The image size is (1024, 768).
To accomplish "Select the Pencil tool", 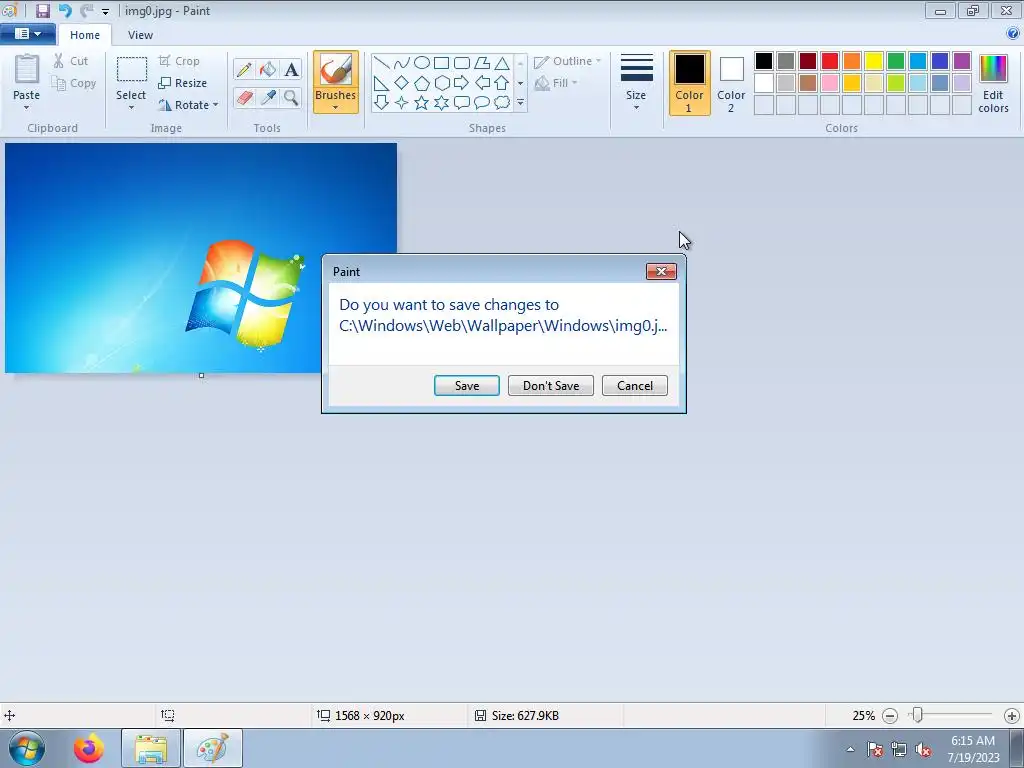I will pos(244,69).
